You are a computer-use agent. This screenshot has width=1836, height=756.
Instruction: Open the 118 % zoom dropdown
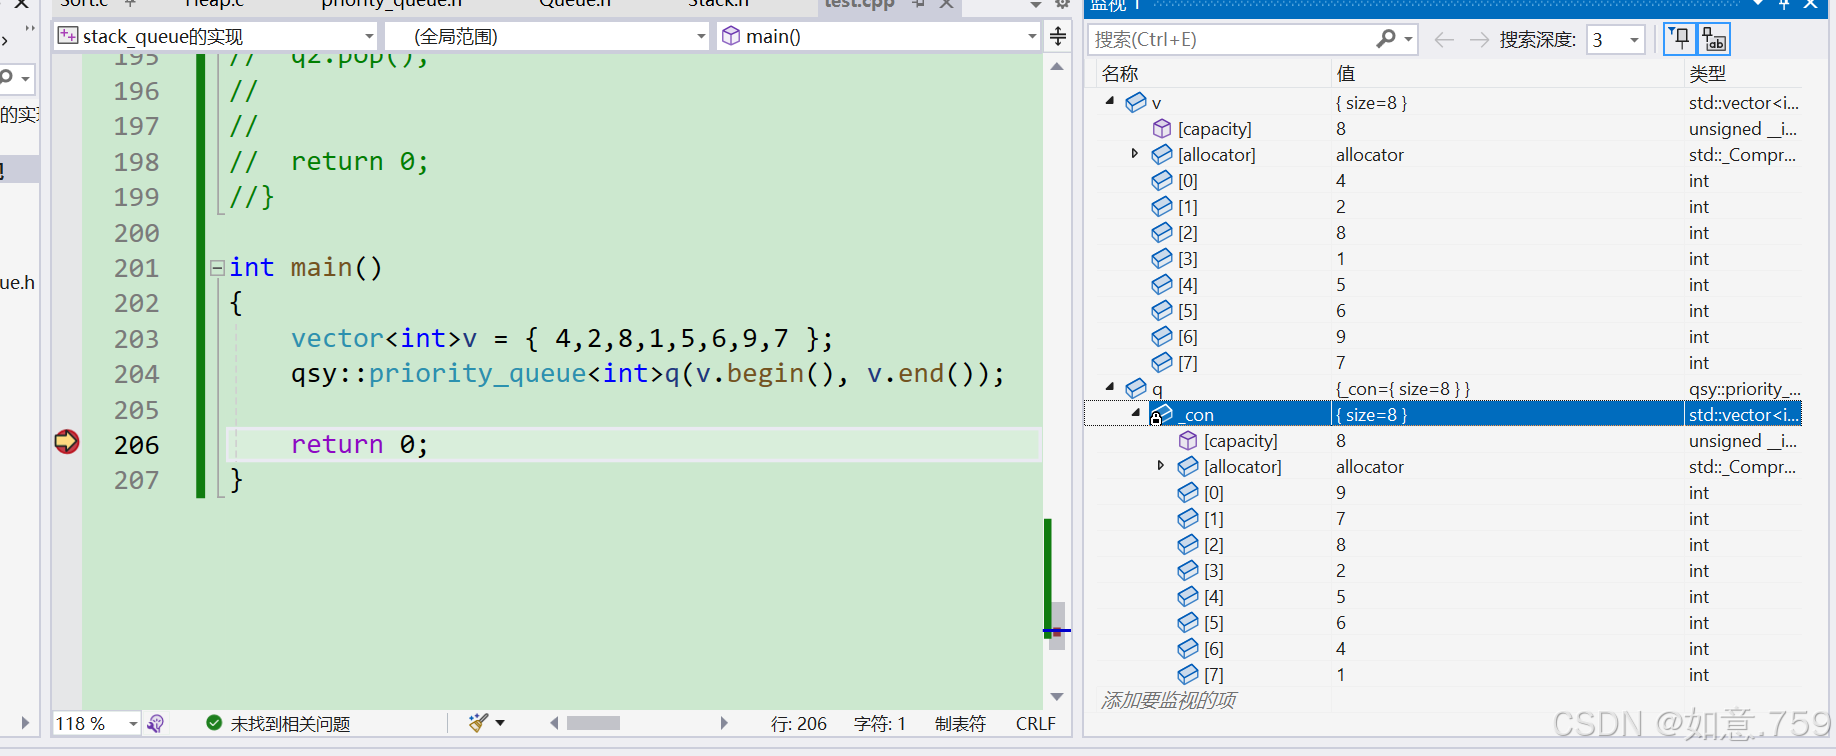coord(133,723)
